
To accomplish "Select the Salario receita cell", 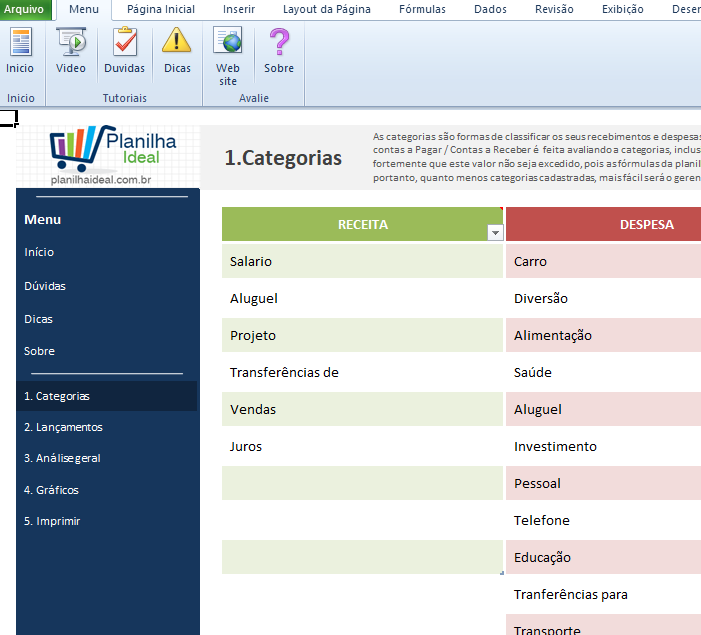I will (362, 261).
